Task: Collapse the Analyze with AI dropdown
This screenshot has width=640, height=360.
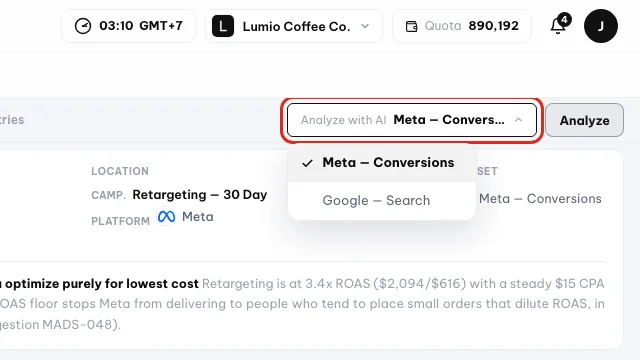Action: [412, 120]
